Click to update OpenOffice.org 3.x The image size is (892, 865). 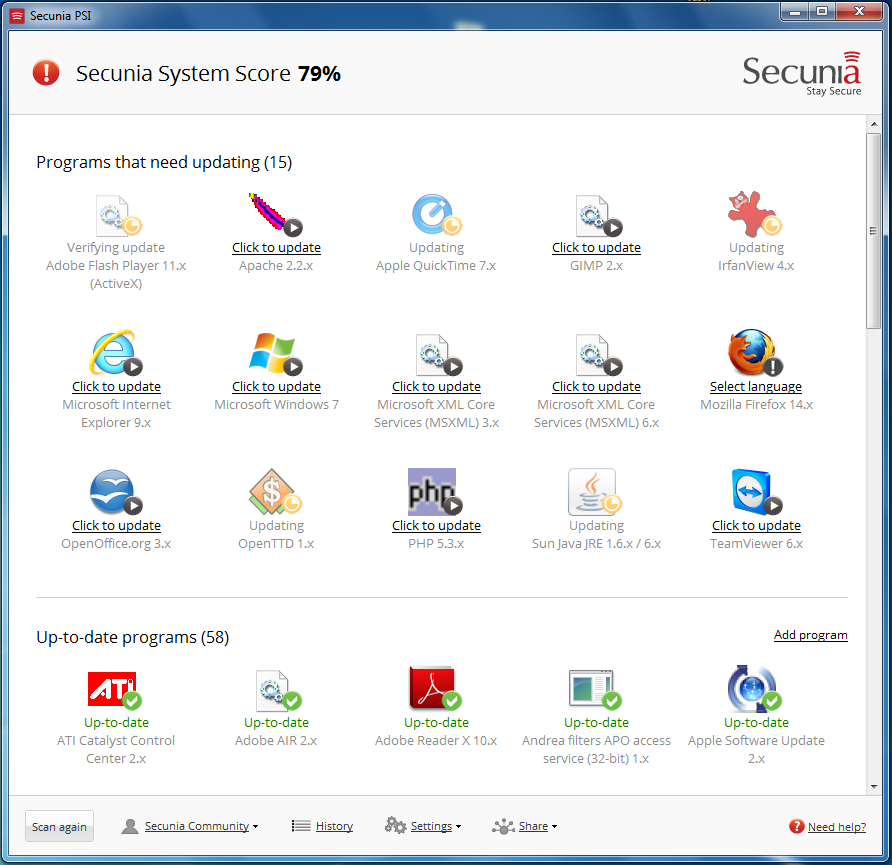pos(117,525)
